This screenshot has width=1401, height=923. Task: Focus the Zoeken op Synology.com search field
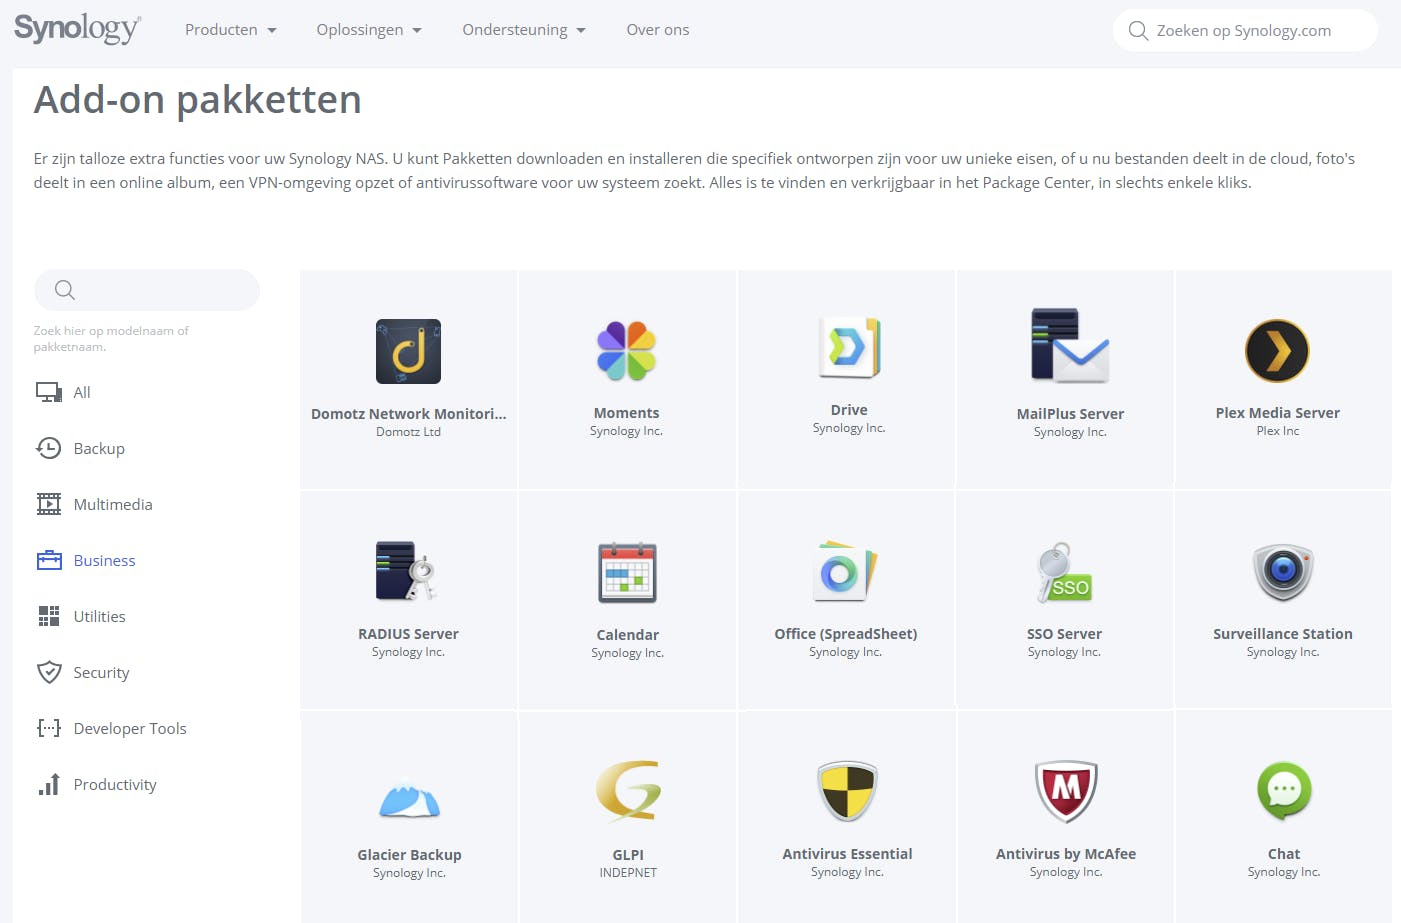(x=1245, y=30)
